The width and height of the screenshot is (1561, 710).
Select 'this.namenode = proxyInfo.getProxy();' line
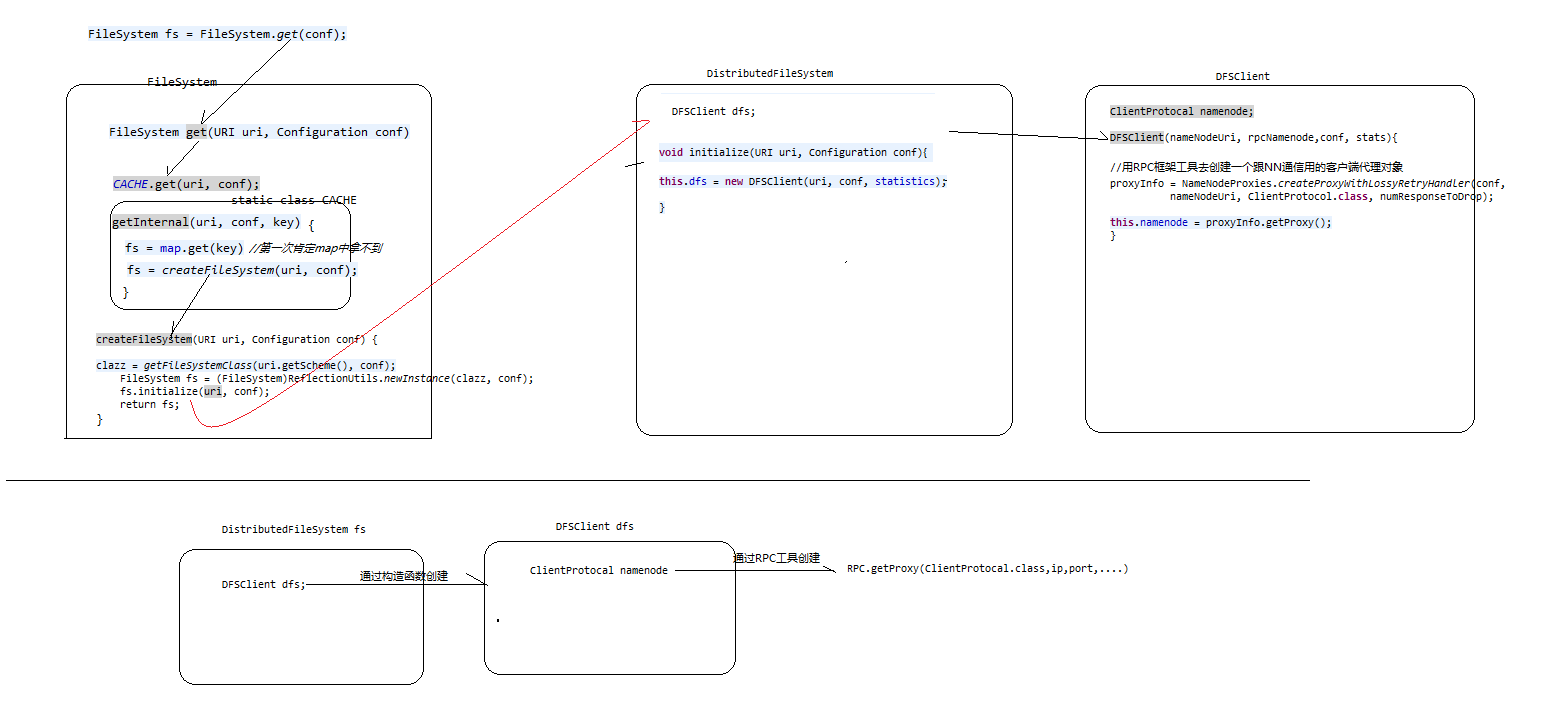click(1221, 222)
